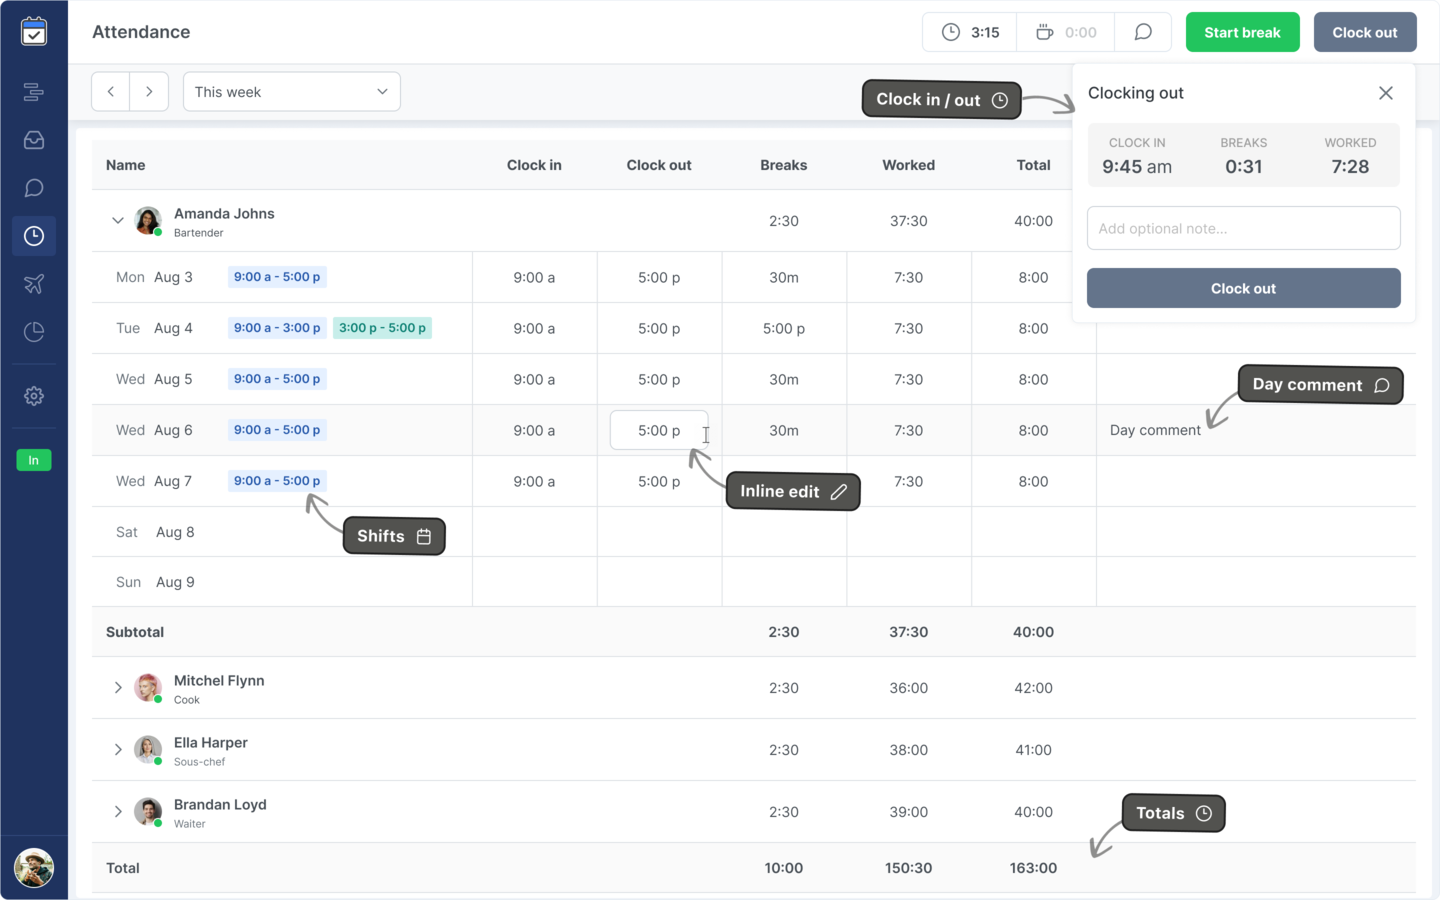This screenshot has height=900, width=1440.
Task: Open the chat messages sidebar icon
Action: pos(33,188)
